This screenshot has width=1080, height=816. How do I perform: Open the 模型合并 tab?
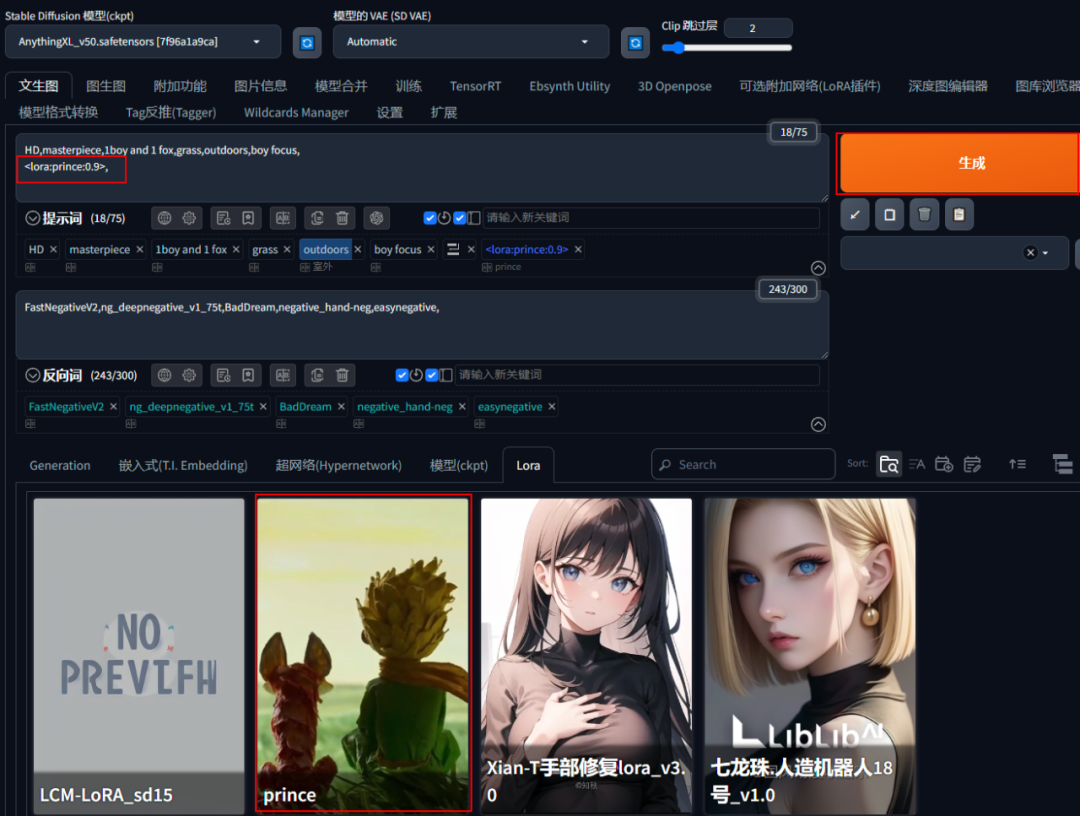(x=341, y=86)
